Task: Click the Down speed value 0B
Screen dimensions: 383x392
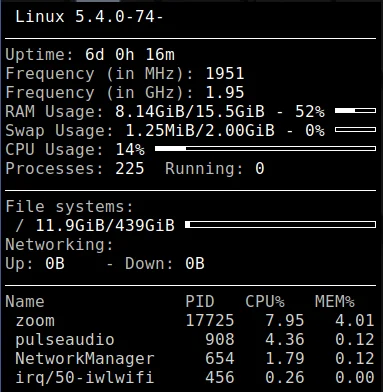Action: point(195,264)
